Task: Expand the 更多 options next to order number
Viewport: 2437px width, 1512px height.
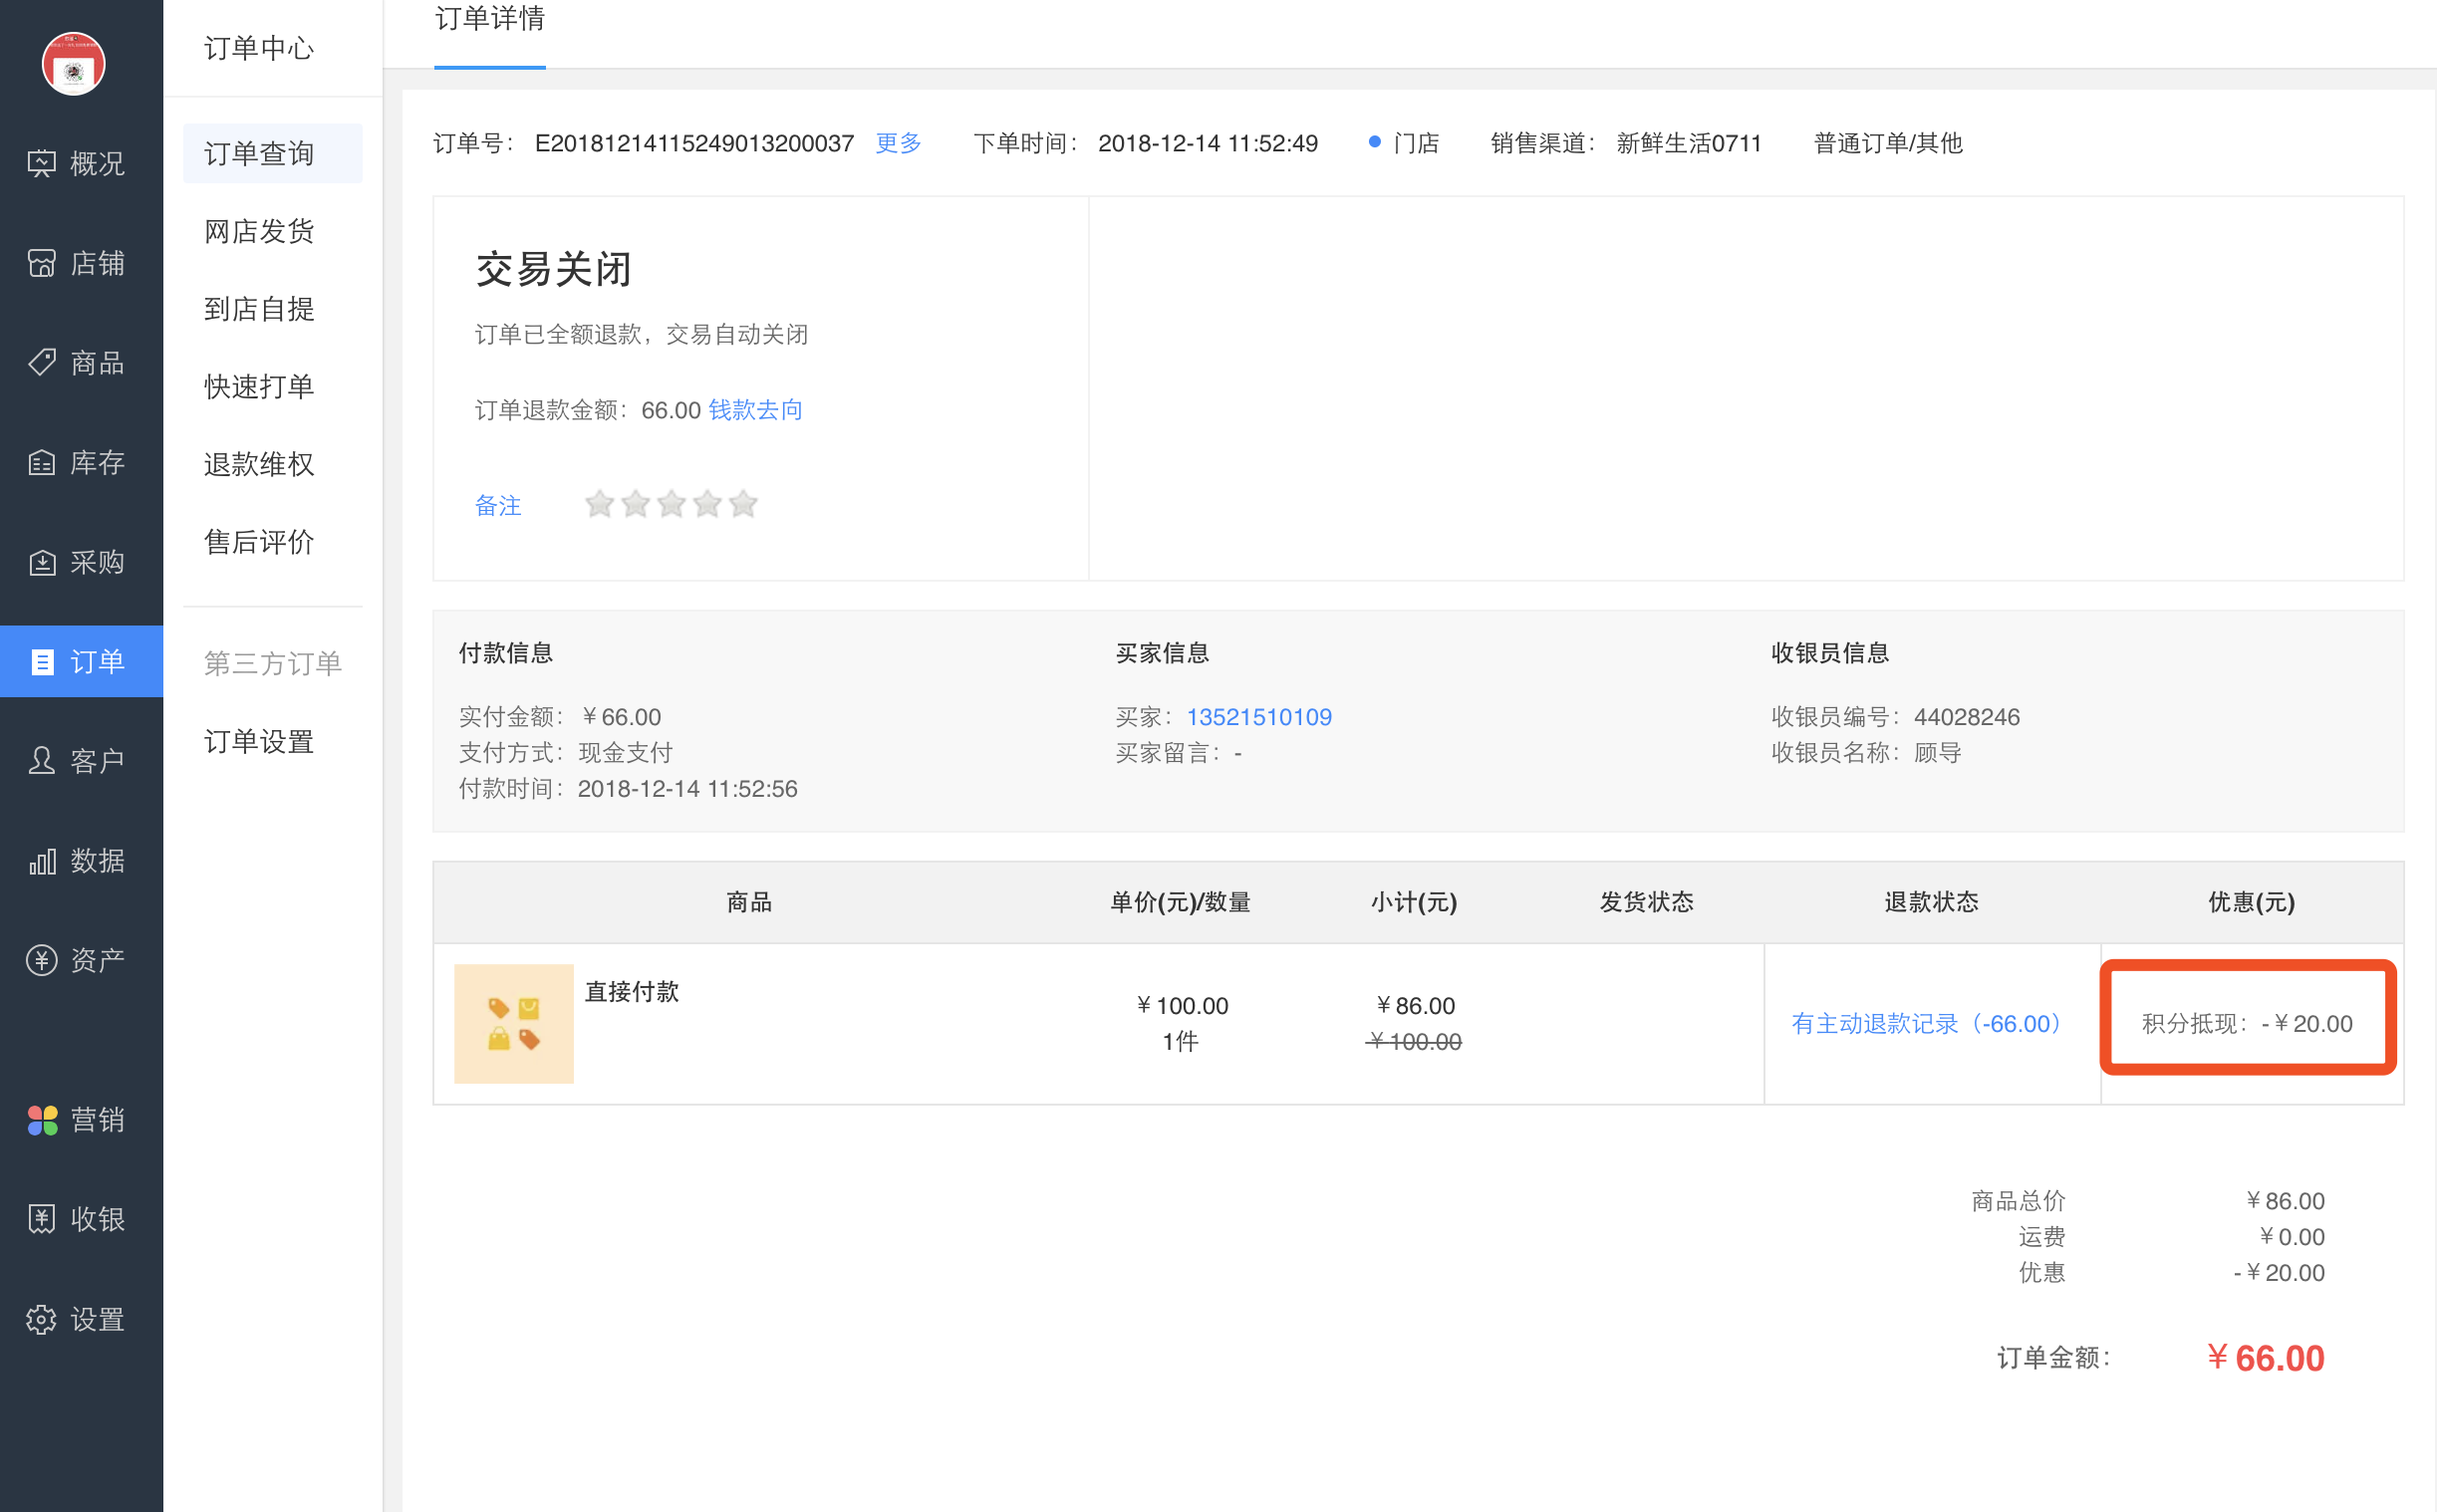Action: tap(897, 143)
